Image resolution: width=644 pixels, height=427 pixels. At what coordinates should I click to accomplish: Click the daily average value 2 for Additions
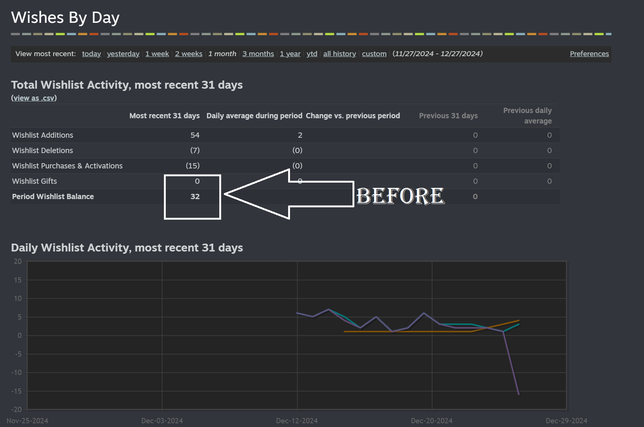[300, 135]
